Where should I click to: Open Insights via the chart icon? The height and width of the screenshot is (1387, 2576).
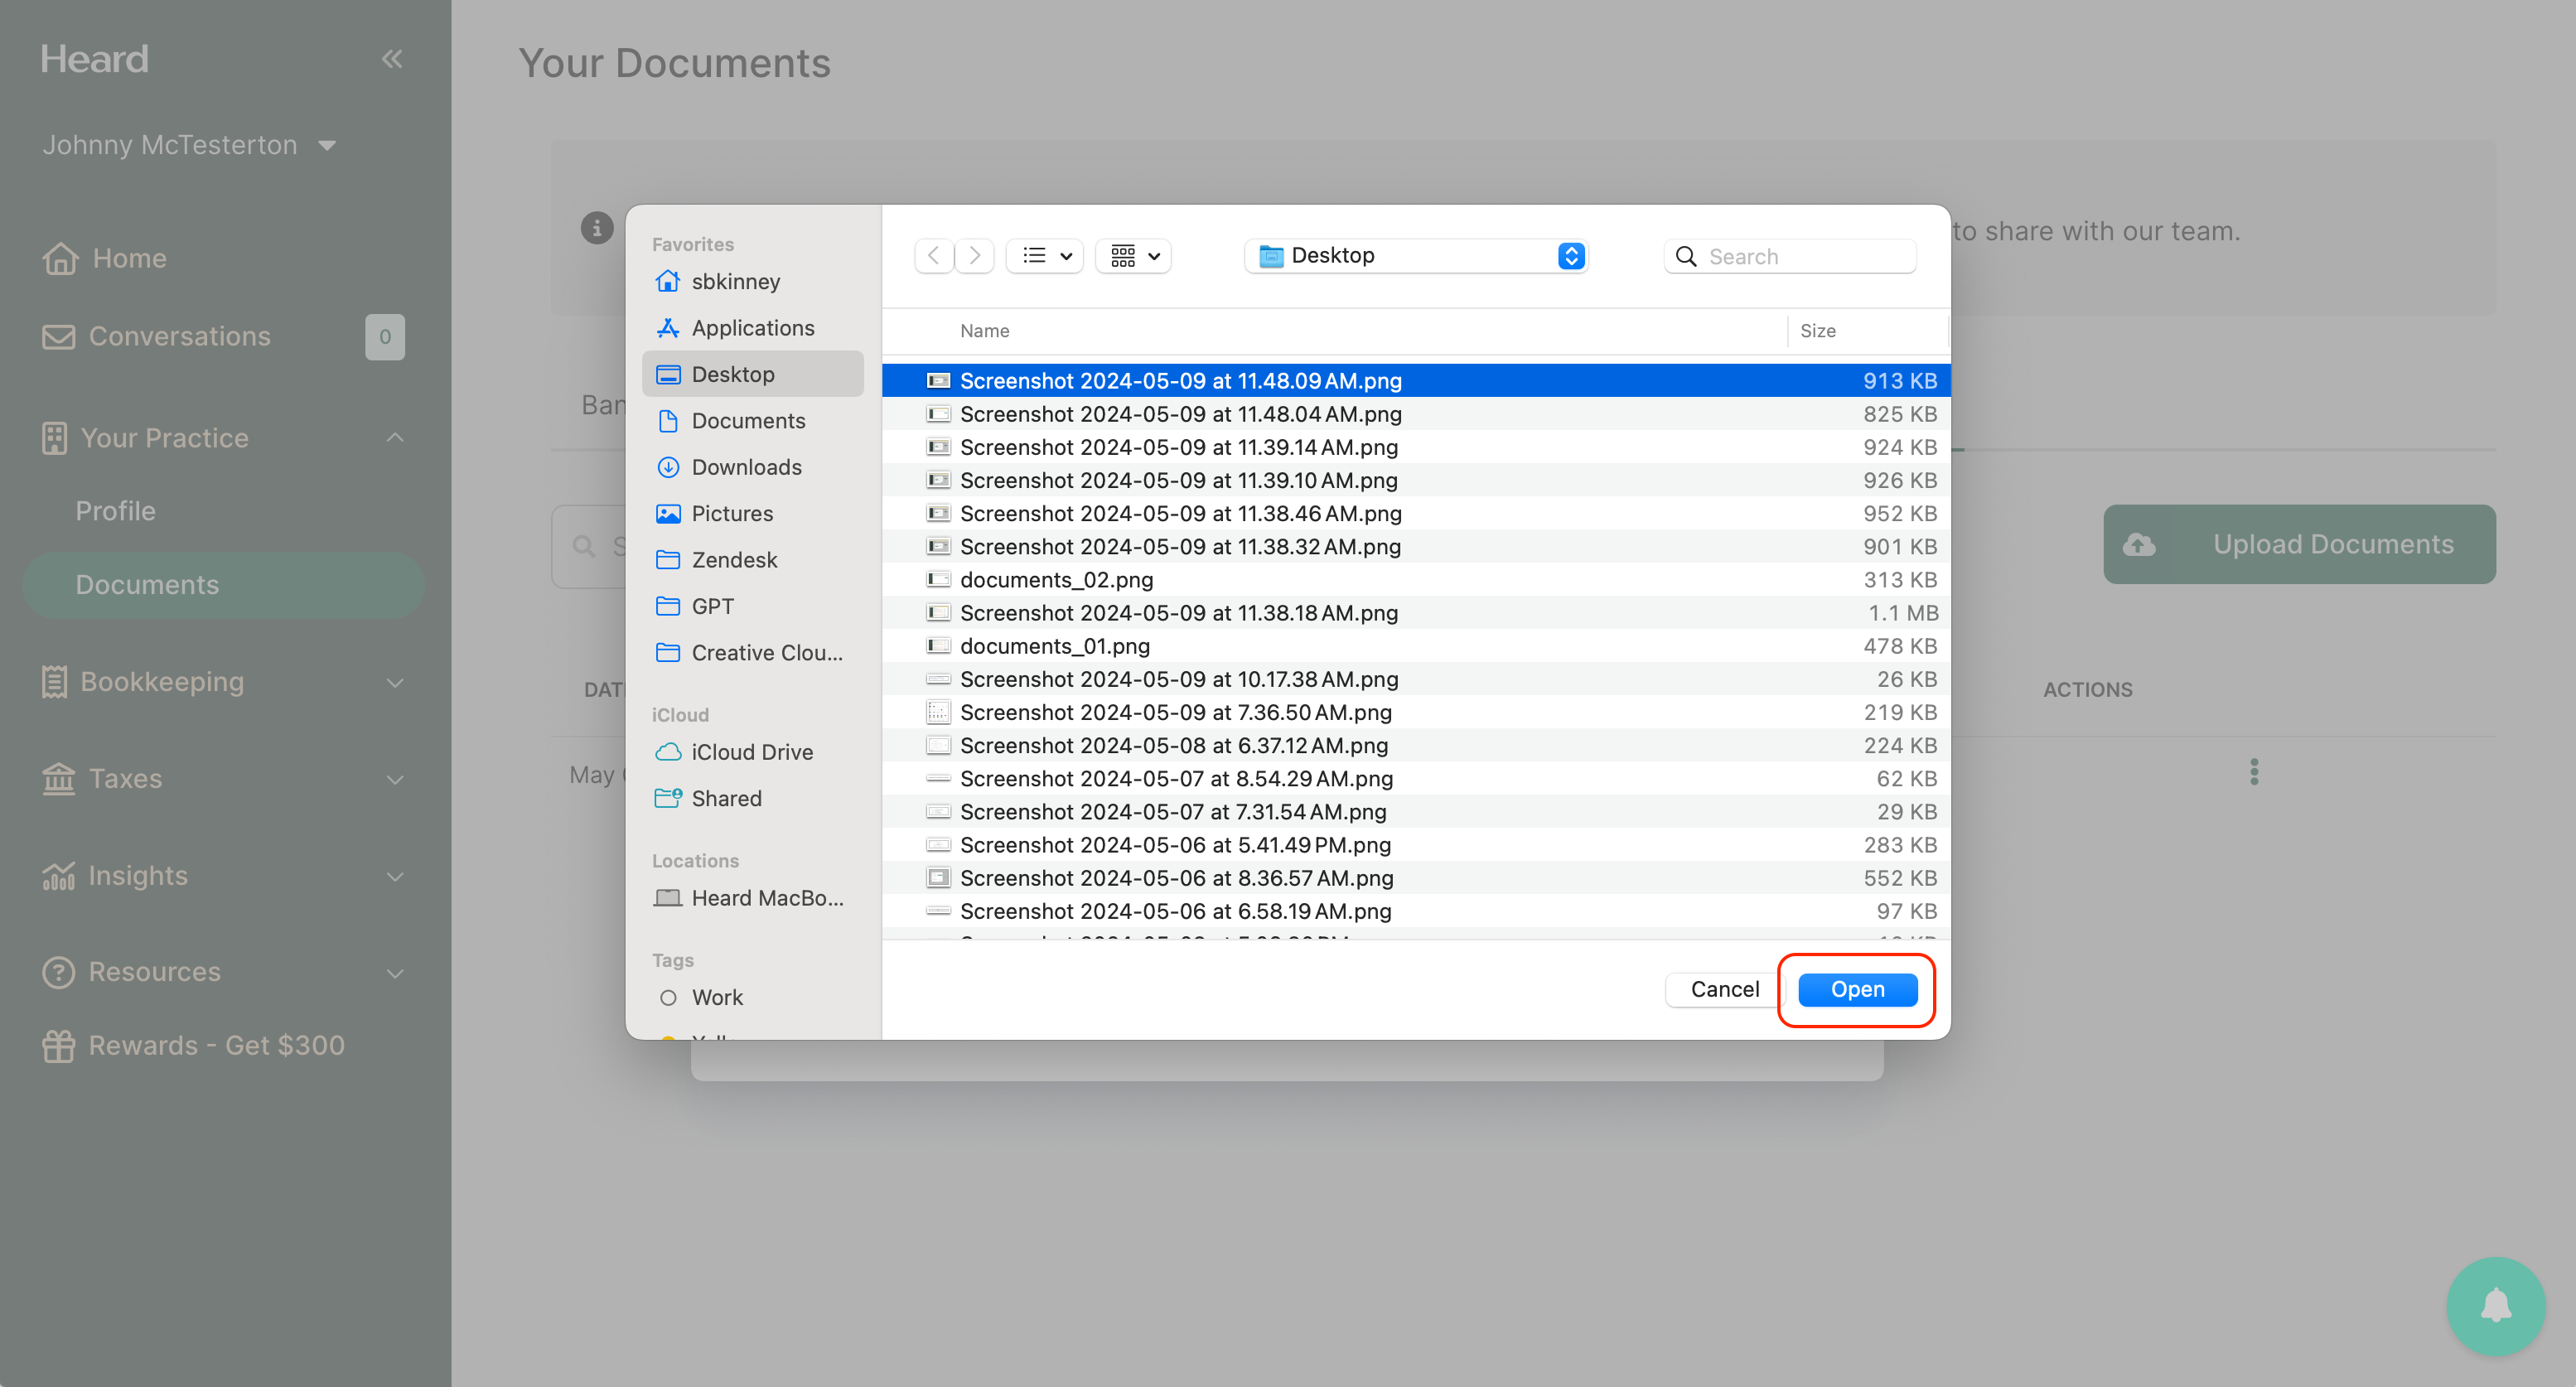tap(59, 875)
